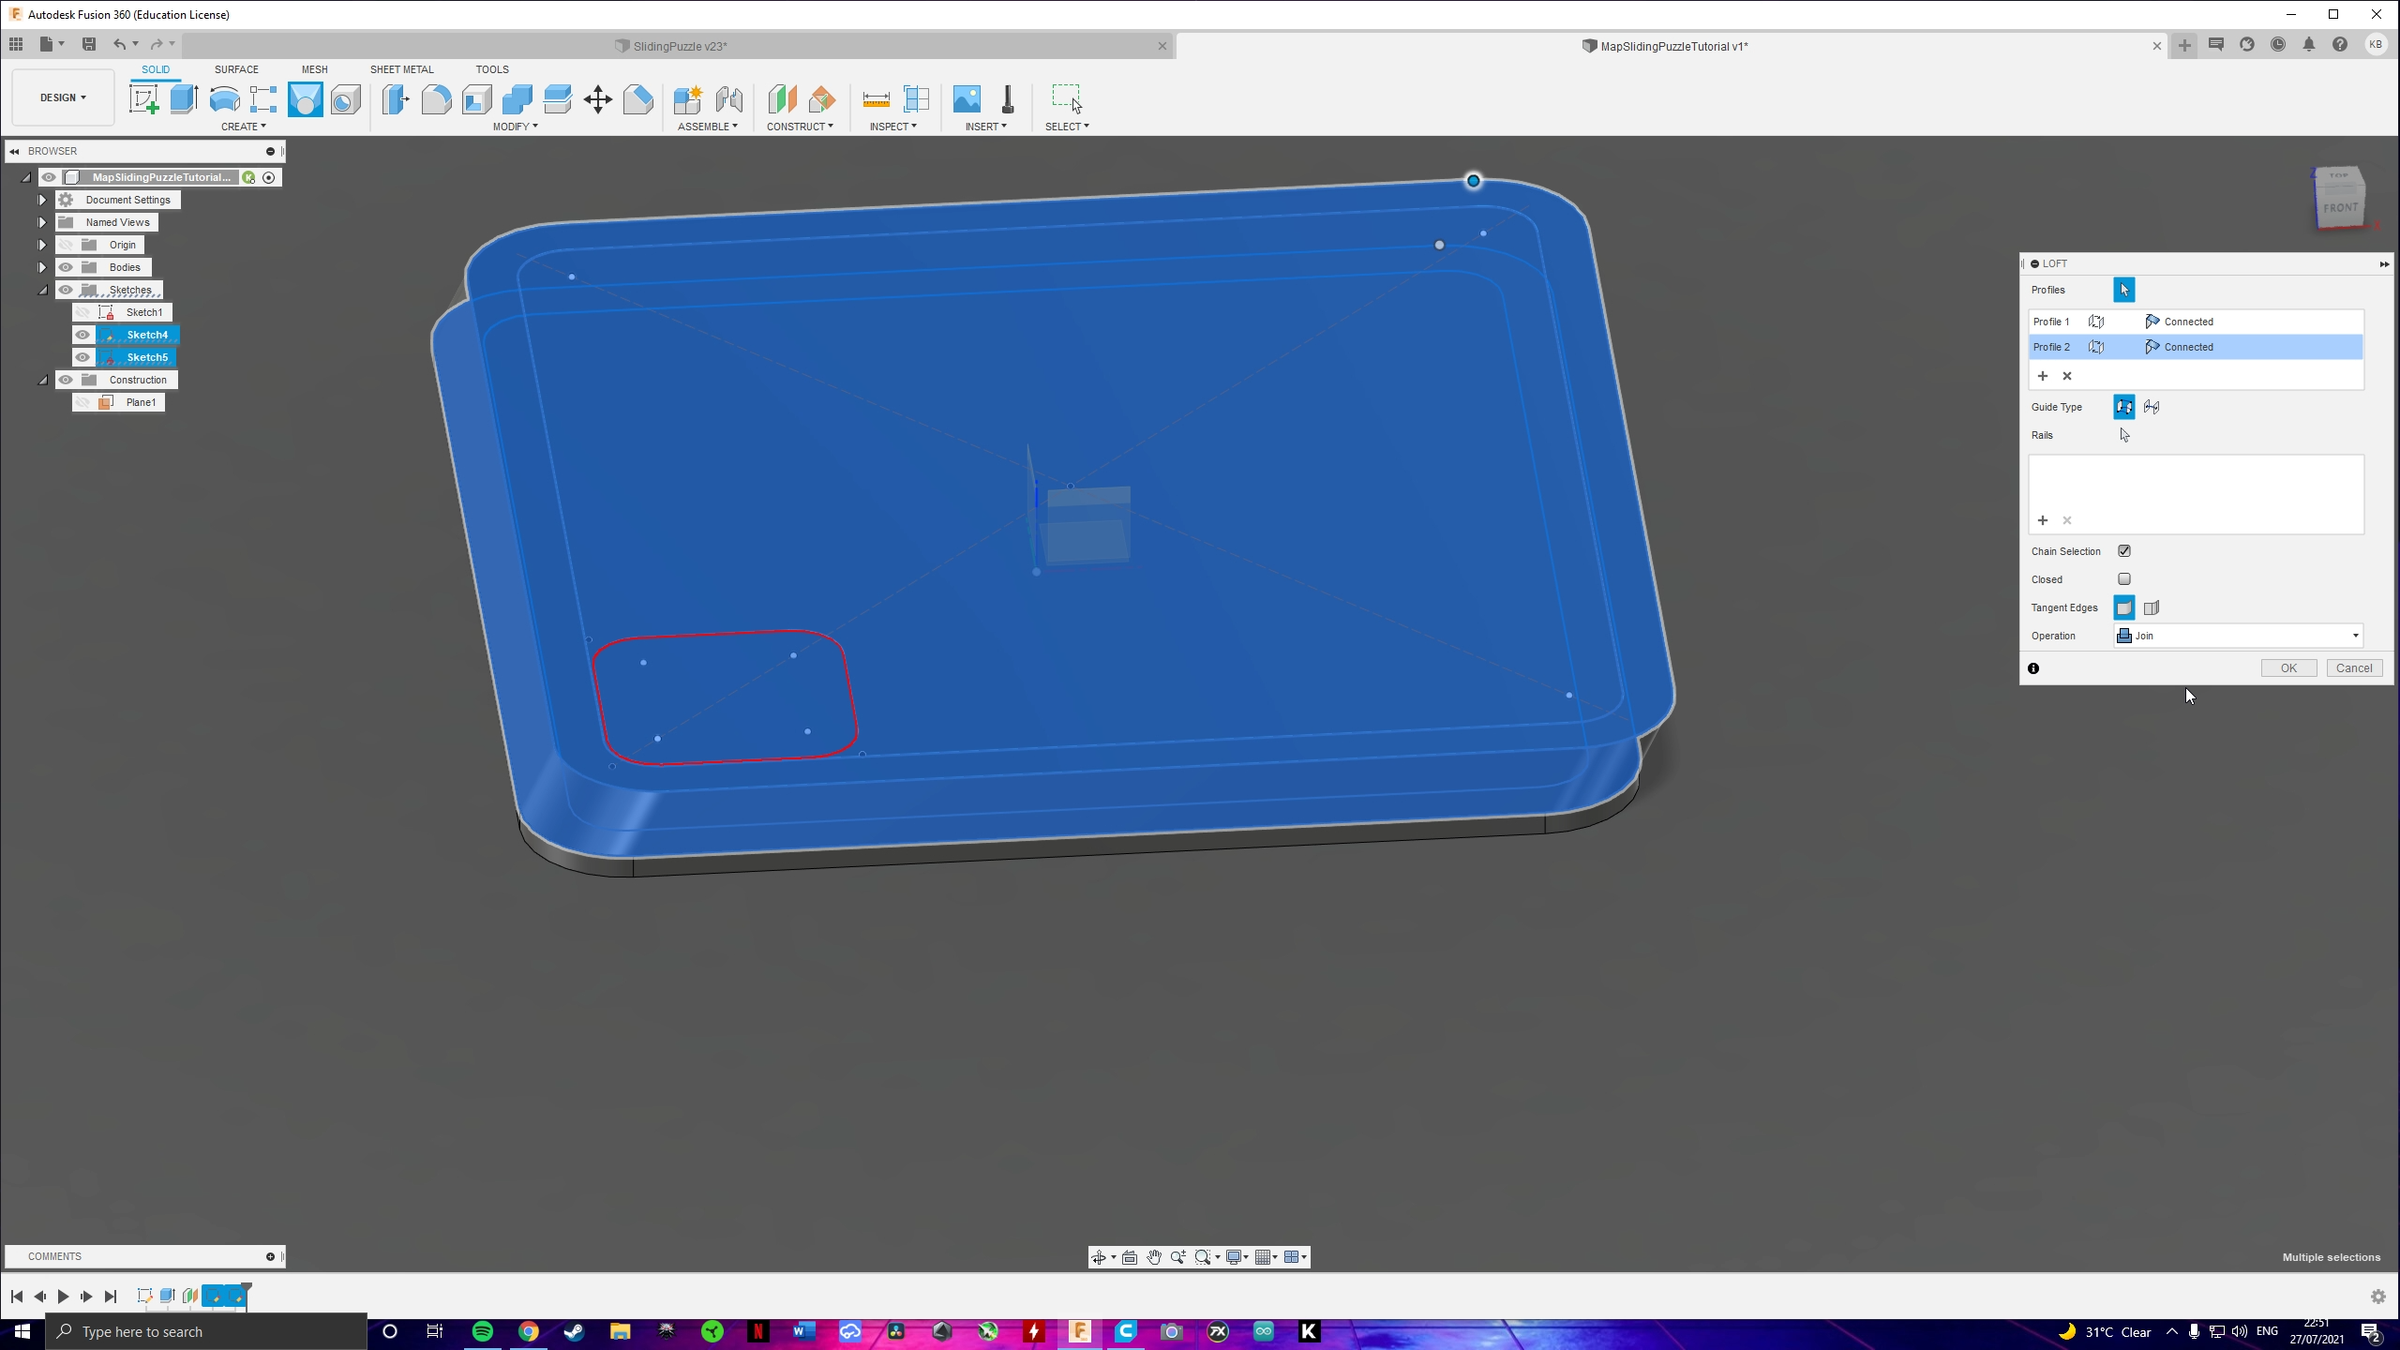Collapse the Sketches folder
This screenshot has height=1350, width=2400.
click(43, 289)
